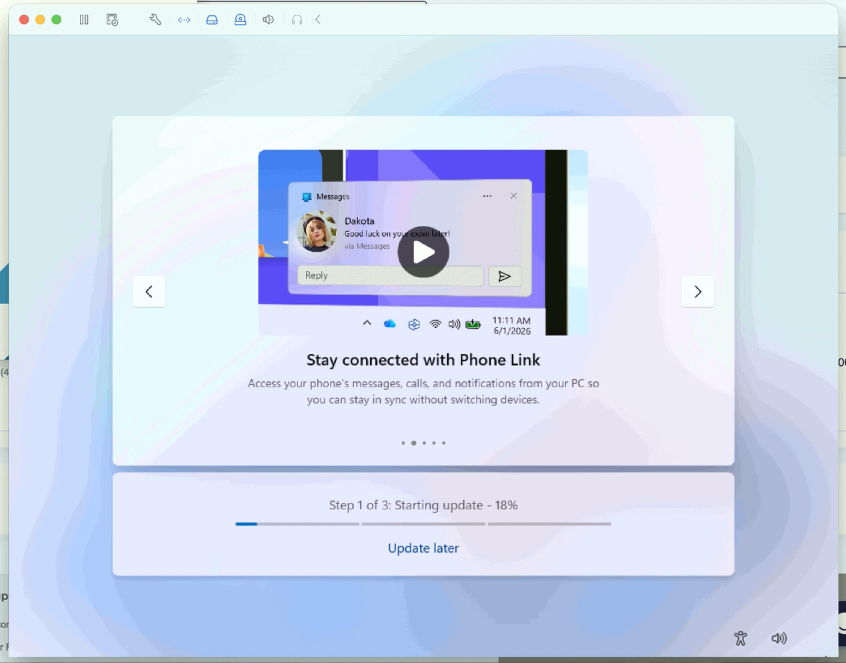The image size is (846, 663).
Task: Click the network arrows icon in toolbar
Action: click(184, 20)
